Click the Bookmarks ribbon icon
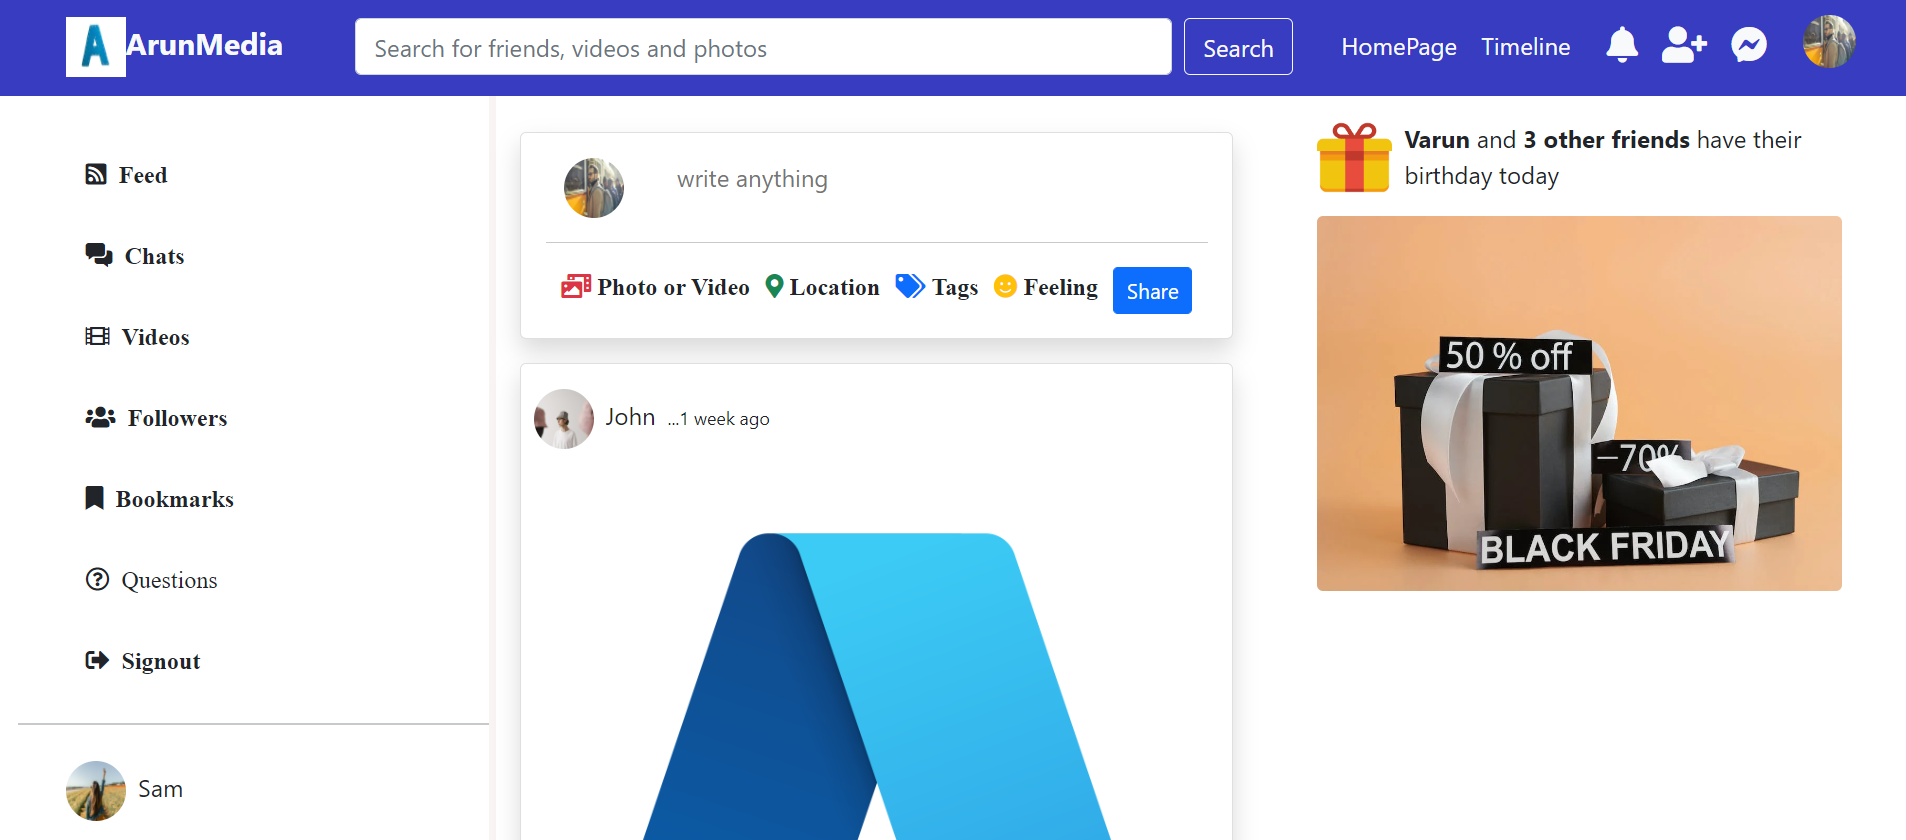The image size is (1906, 840). point(95,498)
